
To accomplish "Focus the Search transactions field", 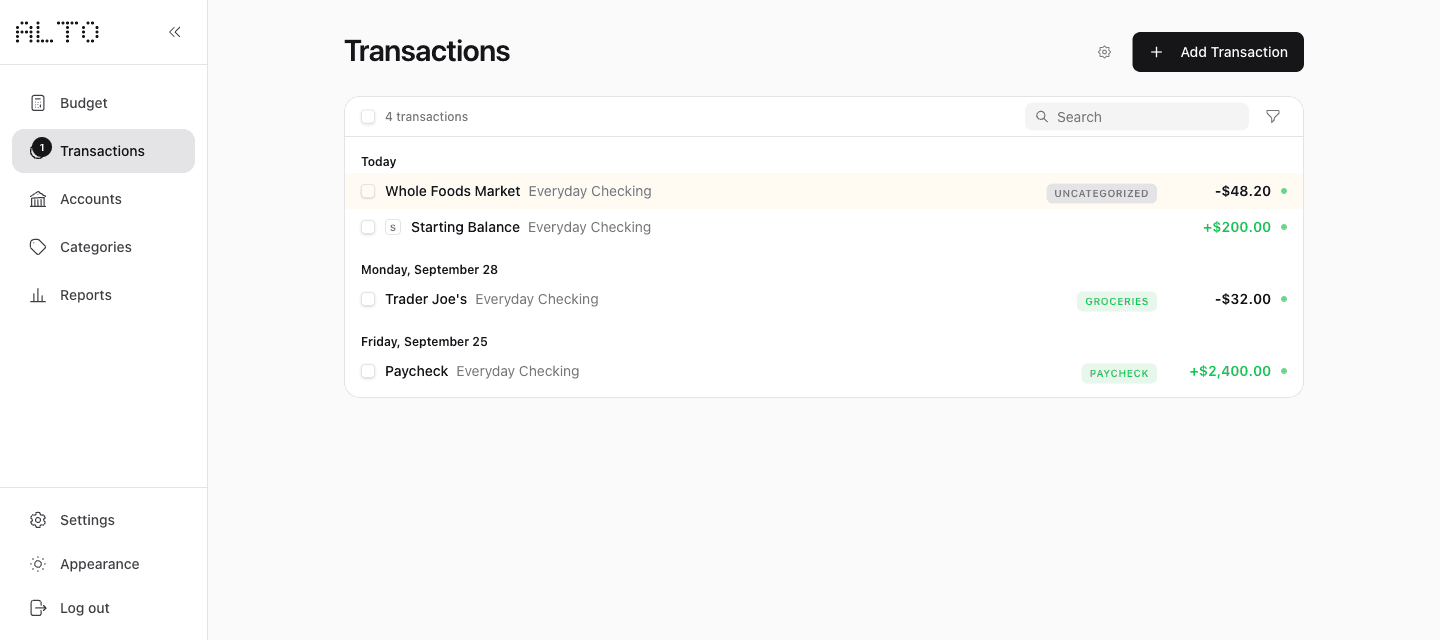I will tap(1137, 117).
